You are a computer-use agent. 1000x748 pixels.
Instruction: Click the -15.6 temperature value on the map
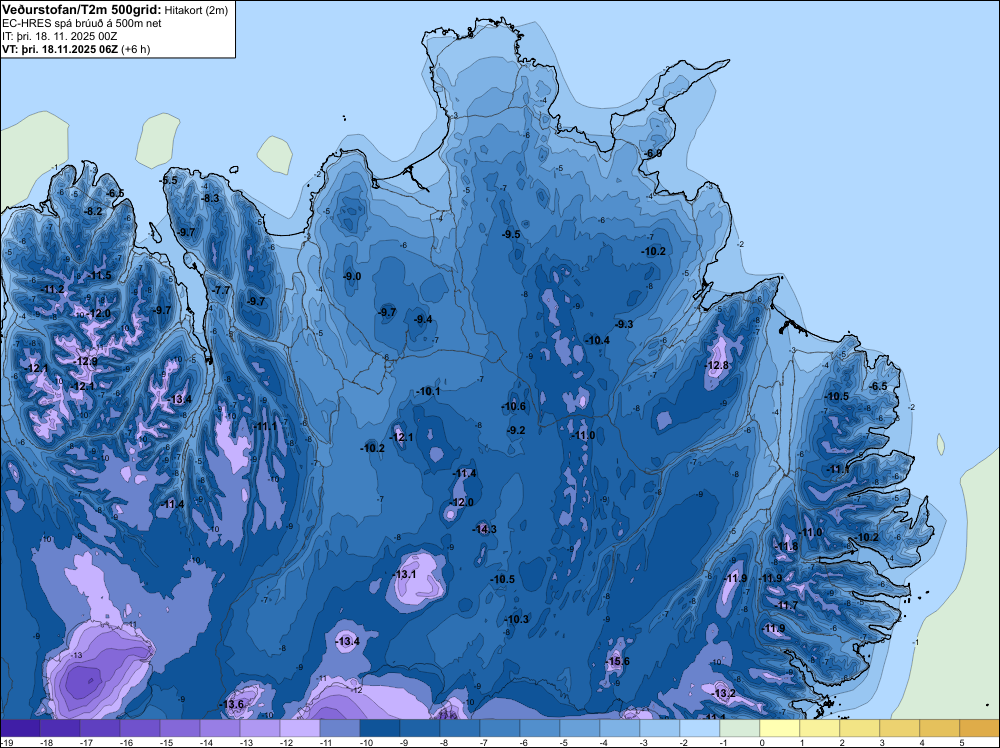(617, 661)
